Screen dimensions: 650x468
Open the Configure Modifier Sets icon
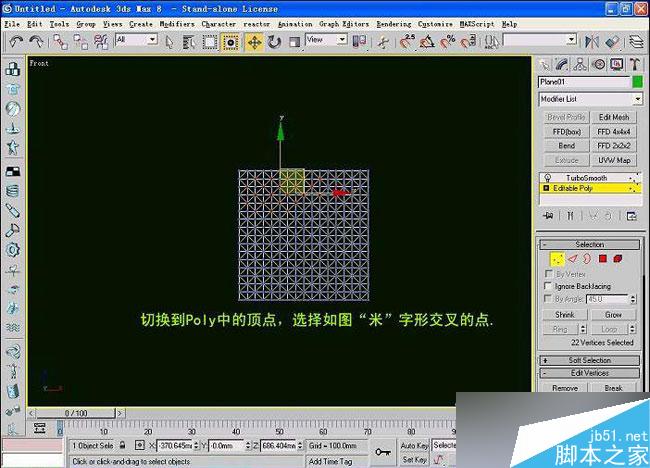point(631,216)
